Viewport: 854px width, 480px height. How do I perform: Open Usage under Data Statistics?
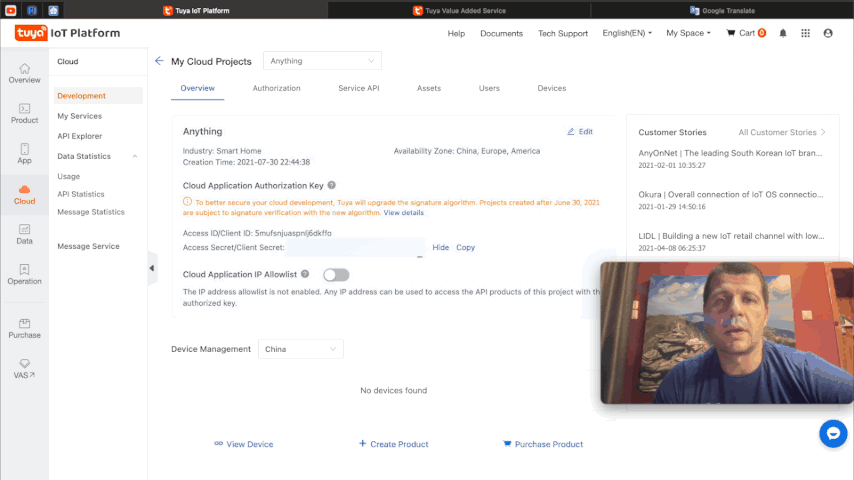tap(69, 177)
